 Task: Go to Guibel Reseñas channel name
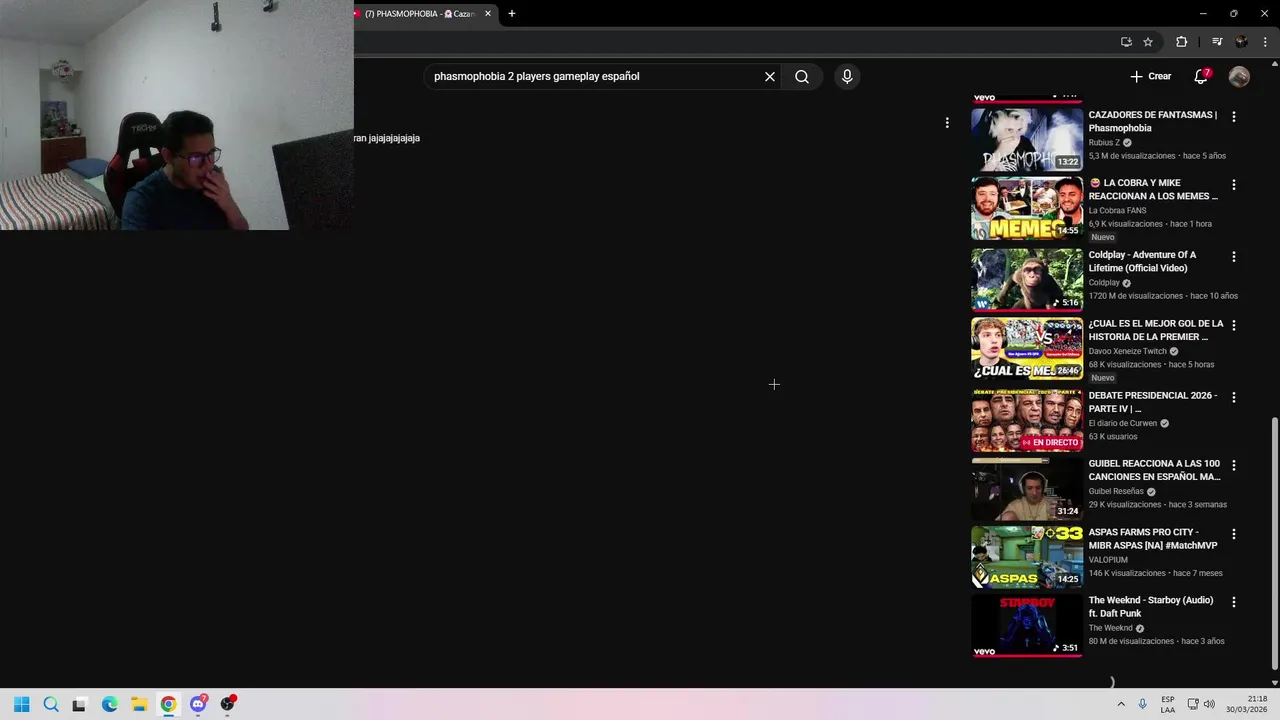[x=1115, y=491]
